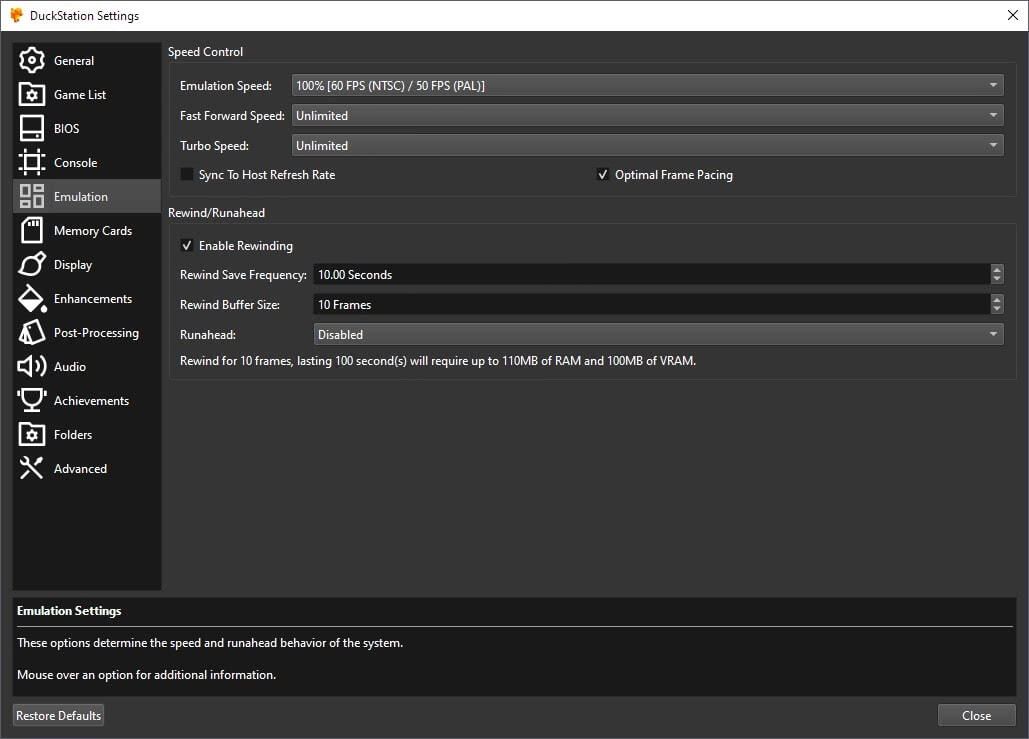Image resolution: width=1029 pixels, height=739 pixels.
Task: Go to the Advanced settings page
Action: 80,469
